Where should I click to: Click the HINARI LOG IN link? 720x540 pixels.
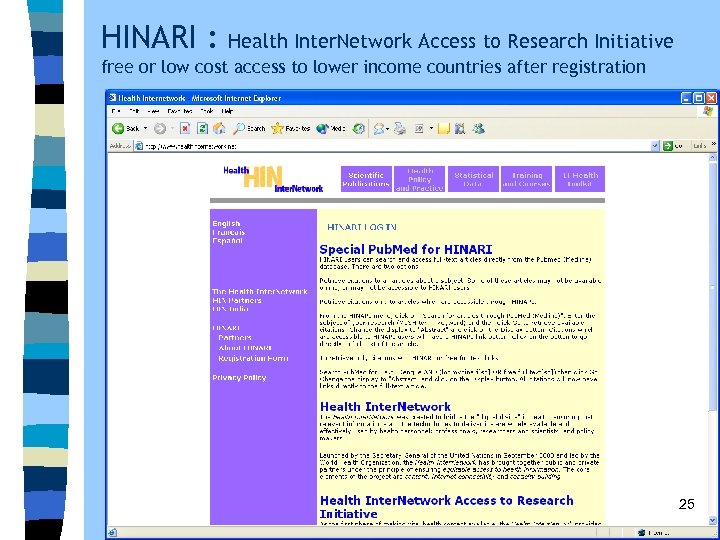(x=362, y=227)
